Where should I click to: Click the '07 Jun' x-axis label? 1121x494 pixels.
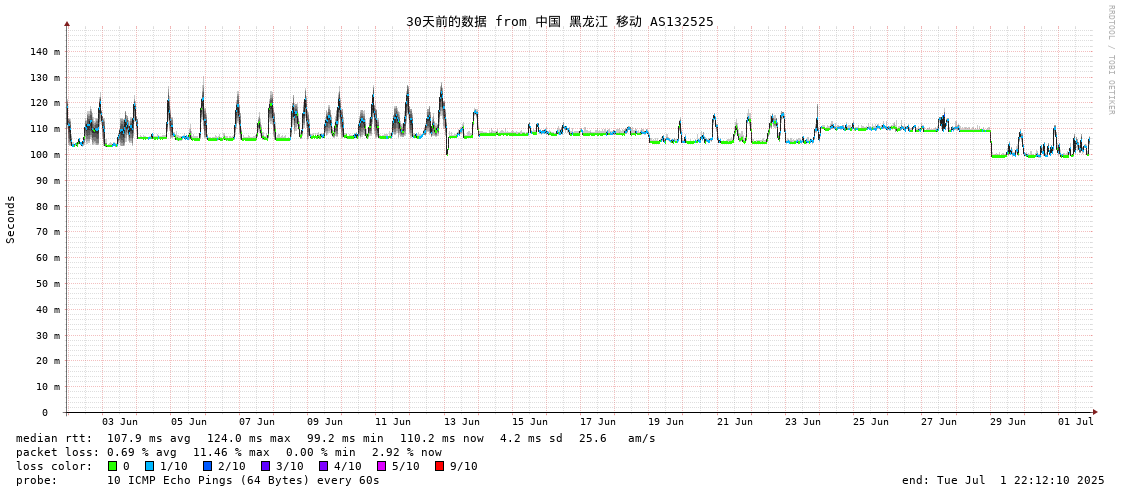click(x=257, y=422)
